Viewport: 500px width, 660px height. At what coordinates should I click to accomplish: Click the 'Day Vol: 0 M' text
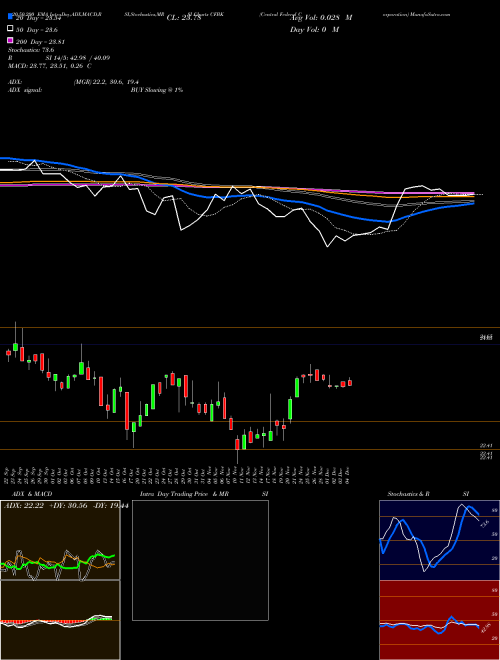tap(314, 30)
